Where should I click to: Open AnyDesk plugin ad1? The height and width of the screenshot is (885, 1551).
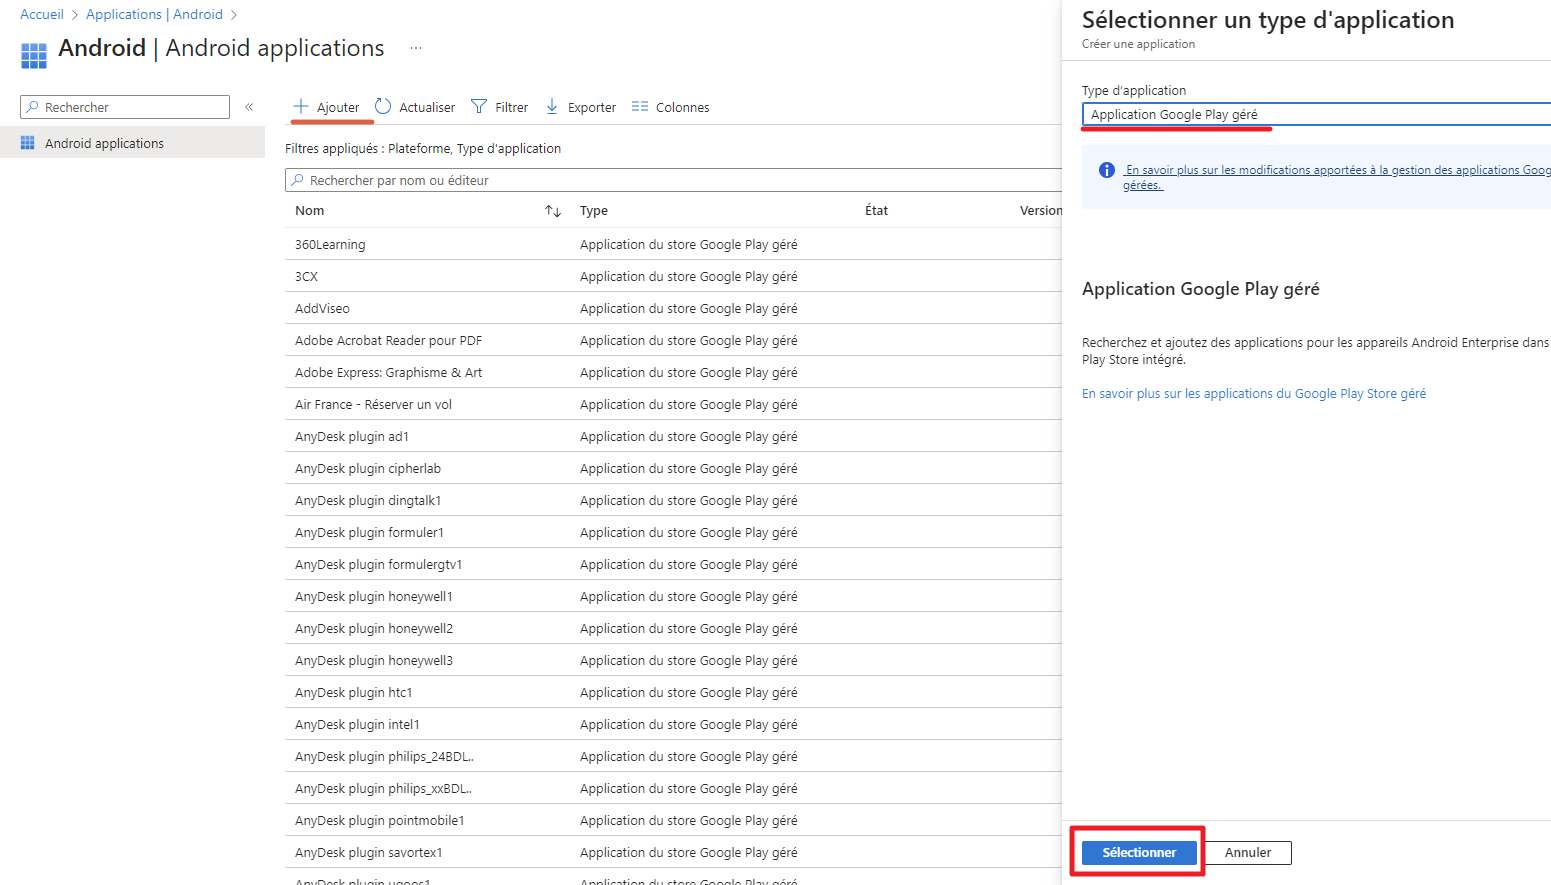click(352, 437)
